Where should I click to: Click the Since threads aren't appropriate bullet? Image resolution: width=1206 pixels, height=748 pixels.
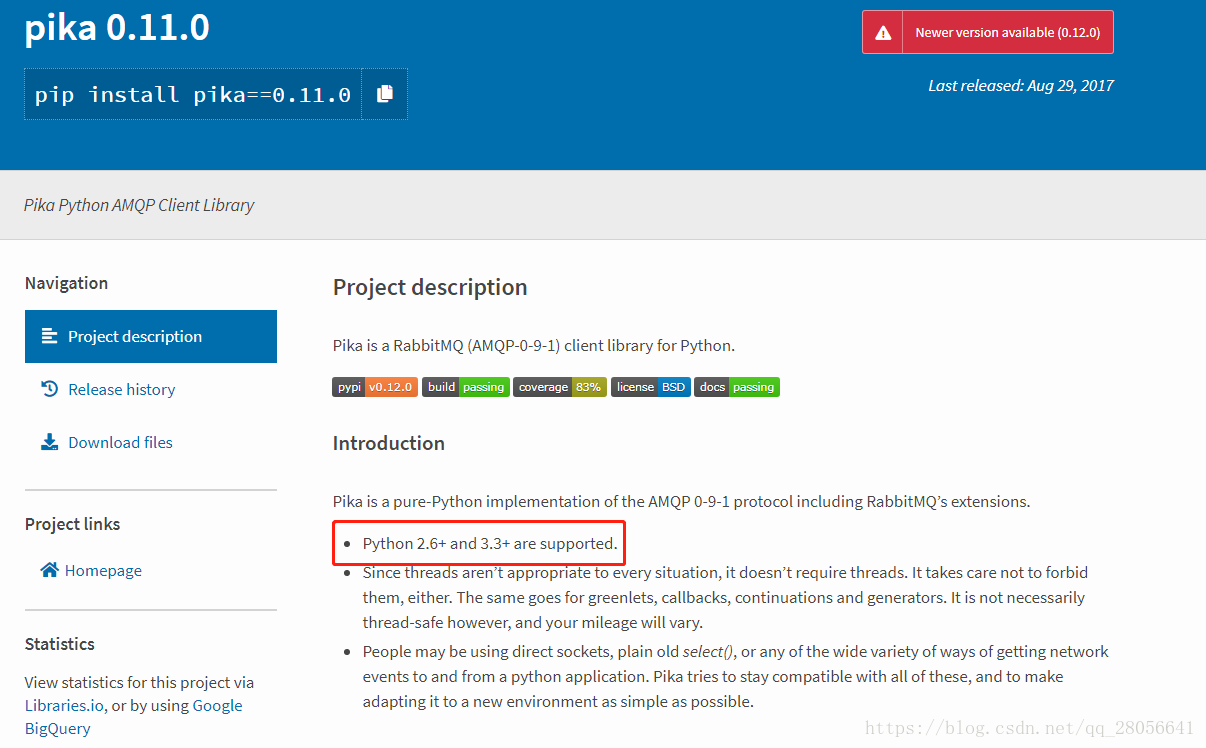point(725,597)
